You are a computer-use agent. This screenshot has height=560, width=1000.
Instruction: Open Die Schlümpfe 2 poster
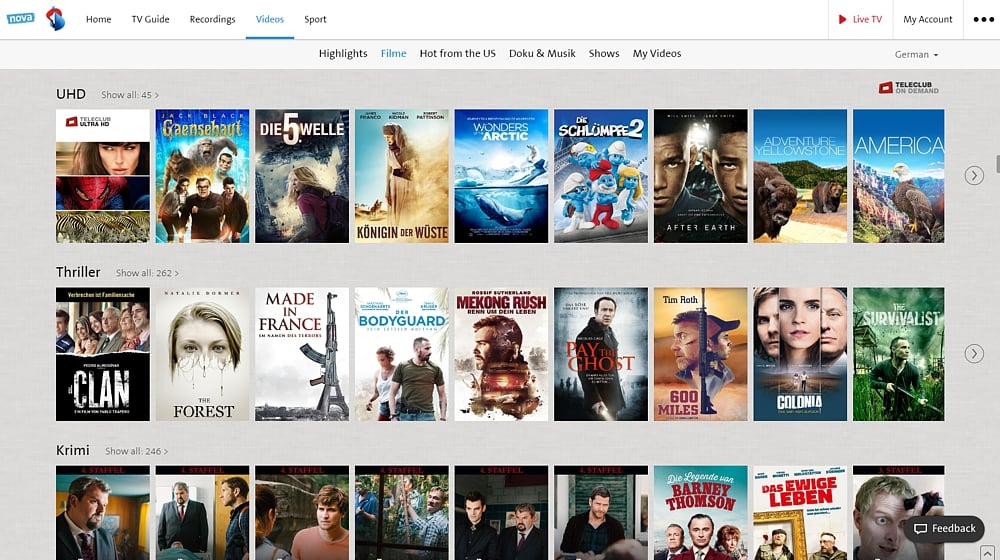[601, 176]
